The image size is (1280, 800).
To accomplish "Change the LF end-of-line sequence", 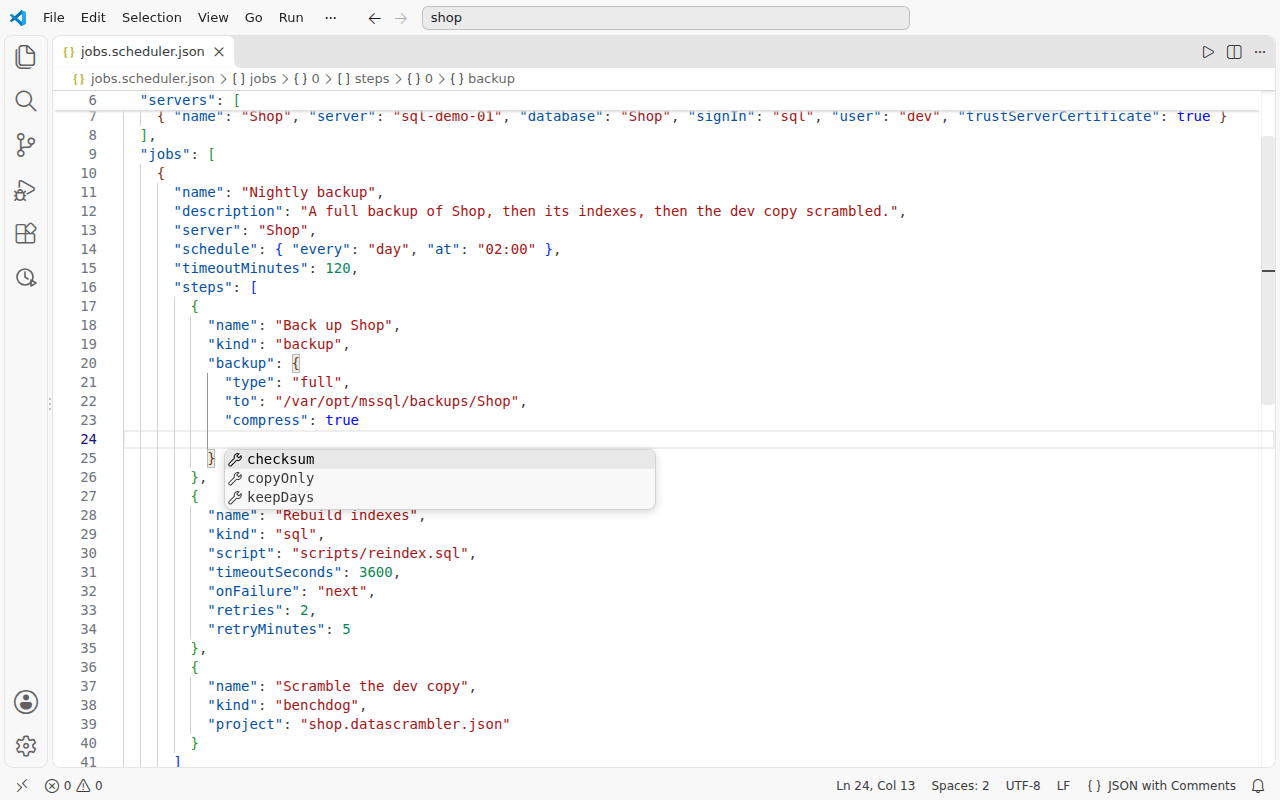I will coord(1064,786).
